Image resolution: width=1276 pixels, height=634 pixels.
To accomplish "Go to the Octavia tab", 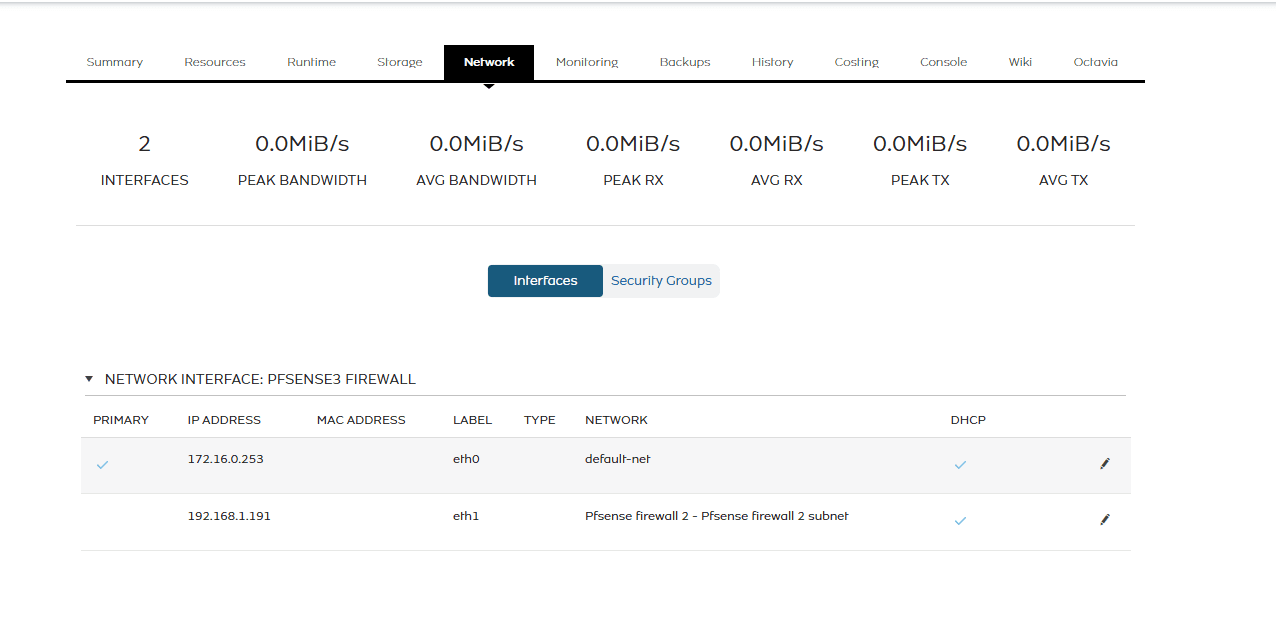I will pyautogui.click(x=1096, y=62).
